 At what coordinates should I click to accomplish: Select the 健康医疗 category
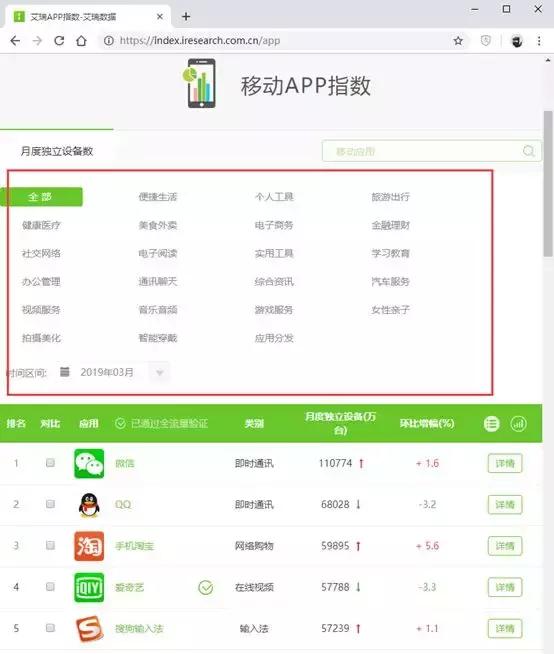[41, 226]
